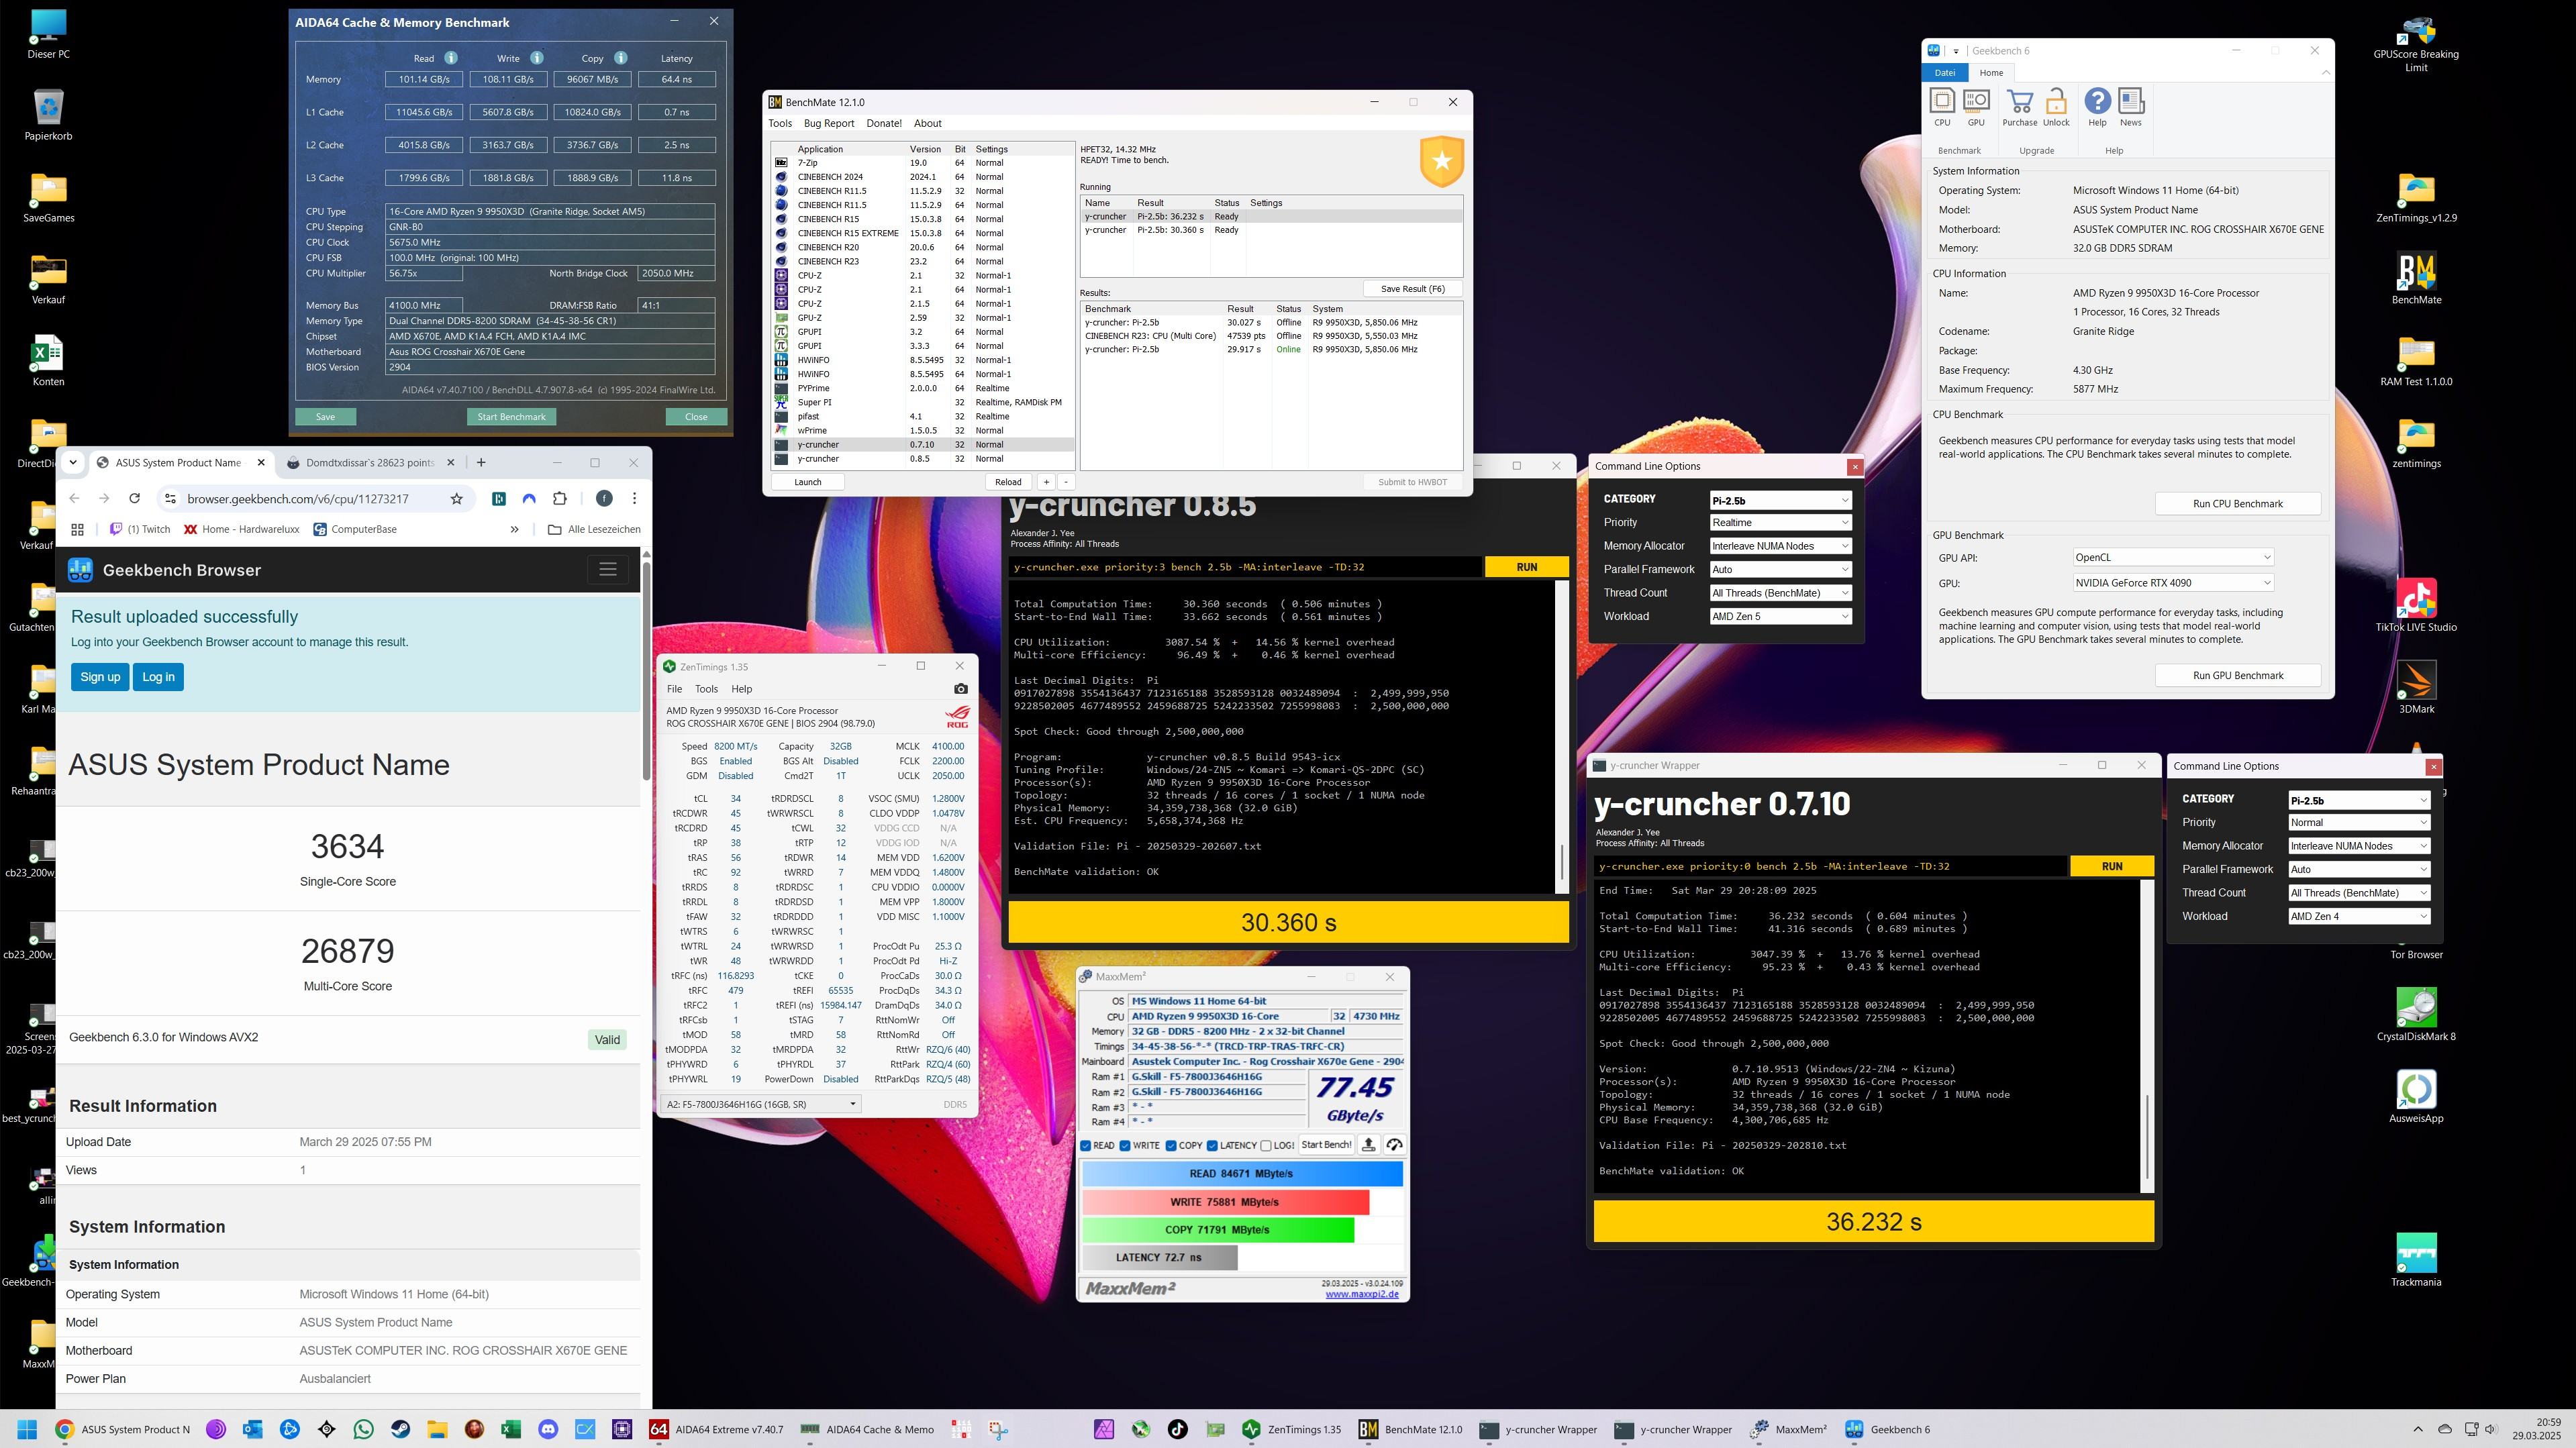
Task: Click the Launch button in BenchMate
Action: coord(807,482)
